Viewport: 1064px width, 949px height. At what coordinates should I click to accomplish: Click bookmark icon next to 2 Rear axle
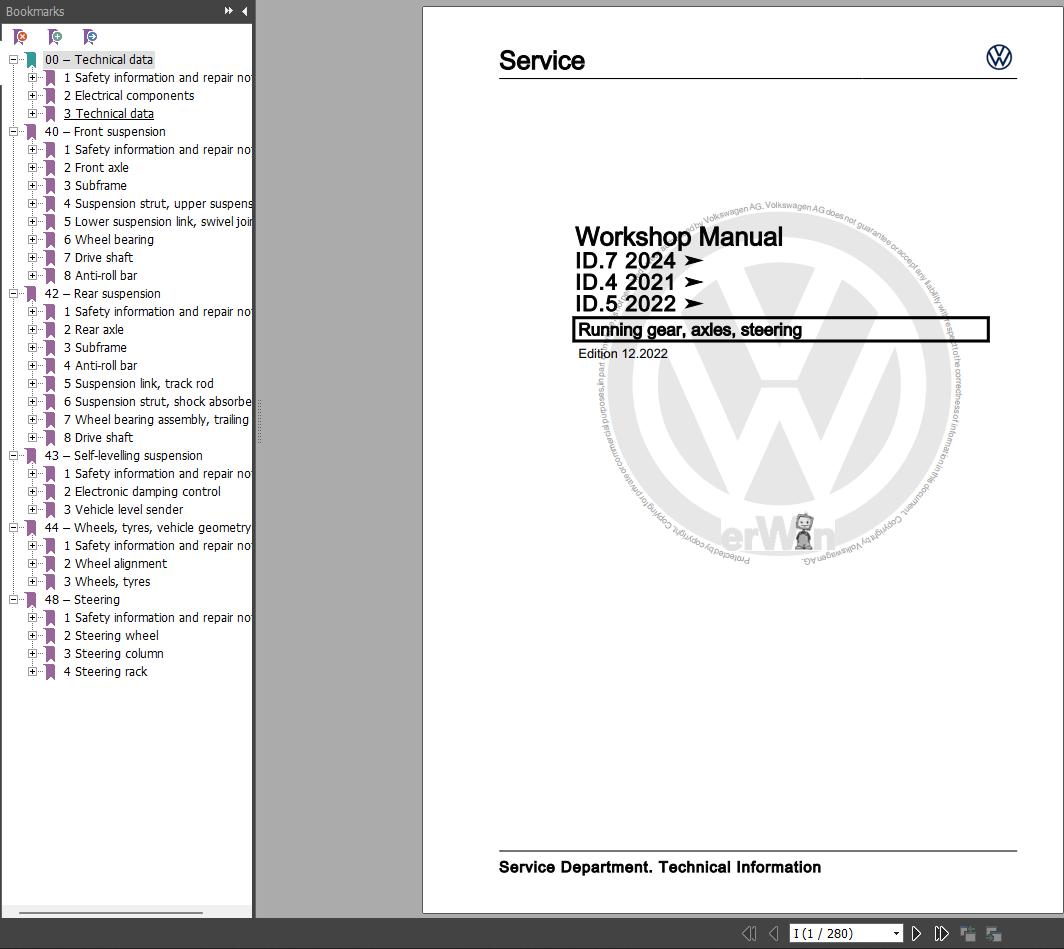pyautogui.click(x=50, y=330)
